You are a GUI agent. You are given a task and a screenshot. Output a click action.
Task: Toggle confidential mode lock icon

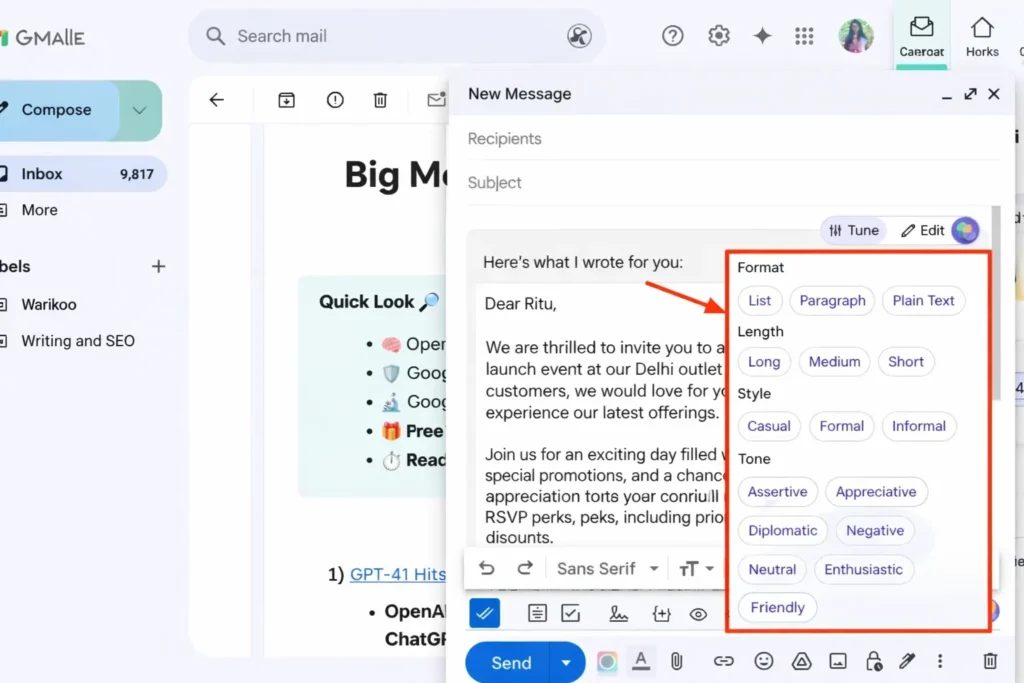873,661
